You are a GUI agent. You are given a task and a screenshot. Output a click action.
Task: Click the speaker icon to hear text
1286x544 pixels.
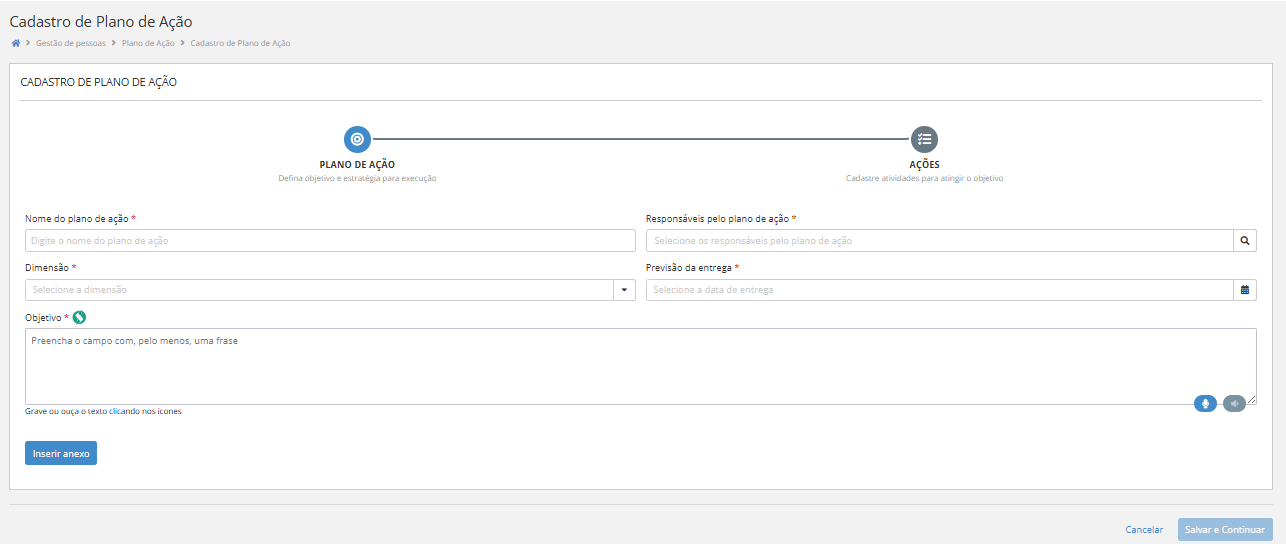point(1234,404)
